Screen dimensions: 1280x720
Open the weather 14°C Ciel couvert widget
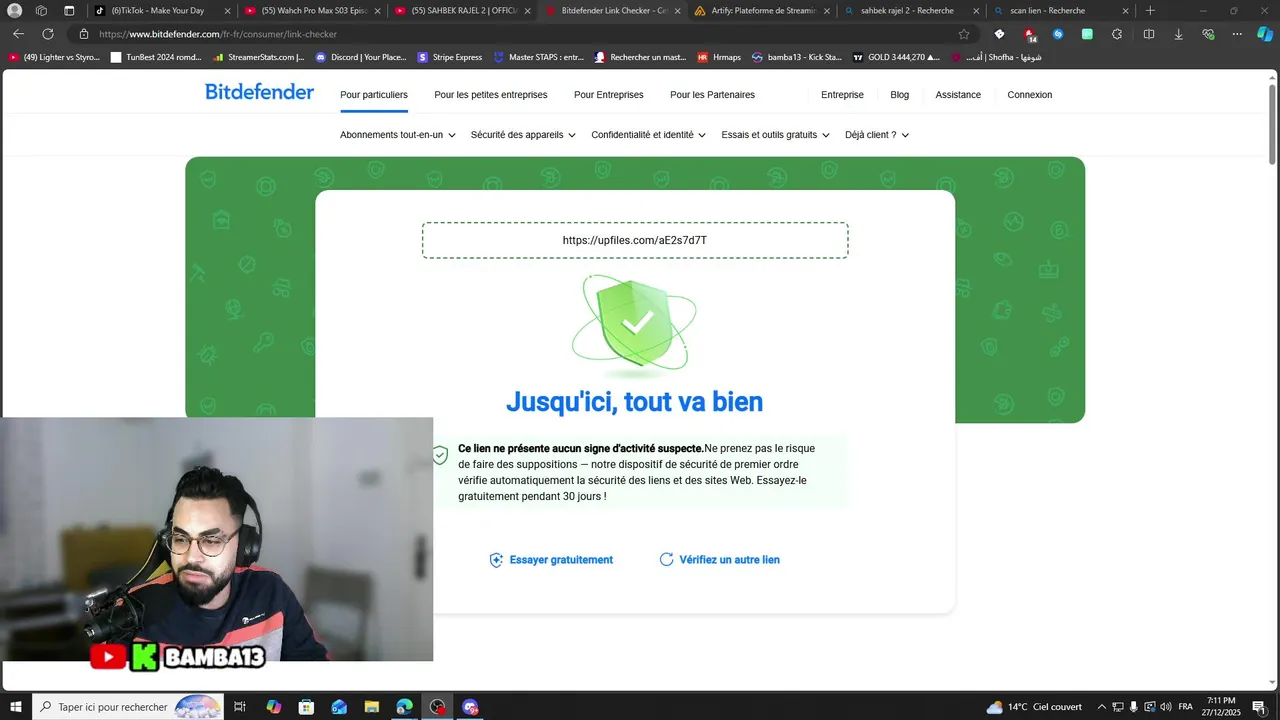point(1034,707)
